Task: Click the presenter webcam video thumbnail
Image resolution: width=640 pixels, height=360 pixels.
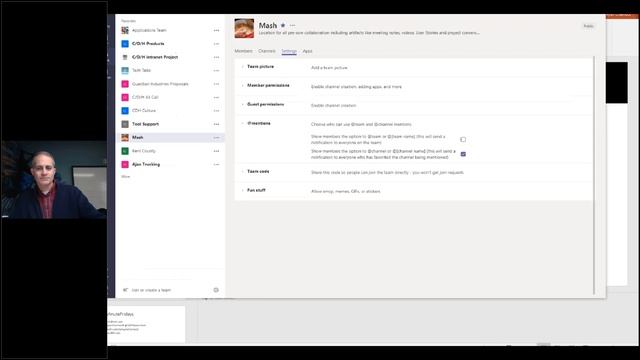Action: (54, 180)
